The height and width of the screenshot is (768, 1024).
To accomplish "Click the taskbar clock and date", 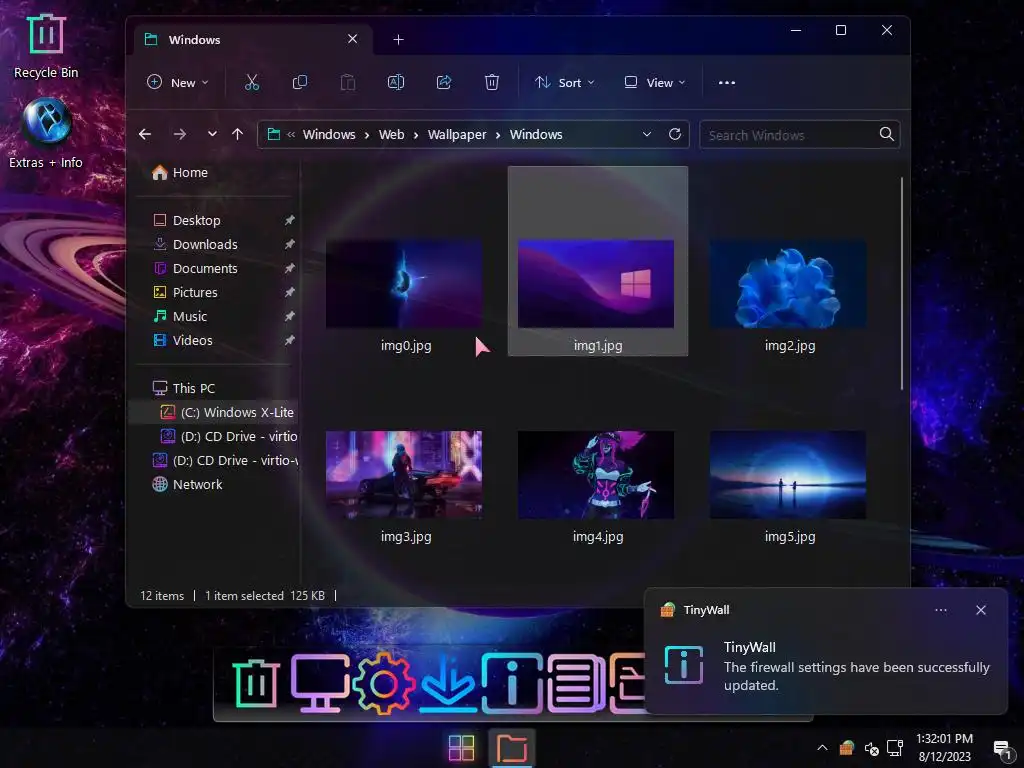I will click(944, 748).
